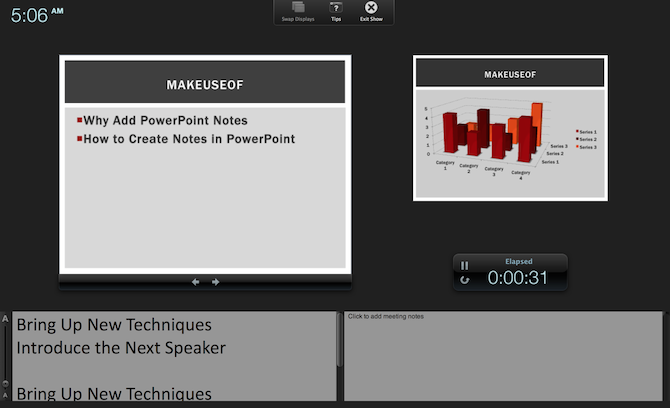Click the 5:06 AM clock

(x=37, y=15)
